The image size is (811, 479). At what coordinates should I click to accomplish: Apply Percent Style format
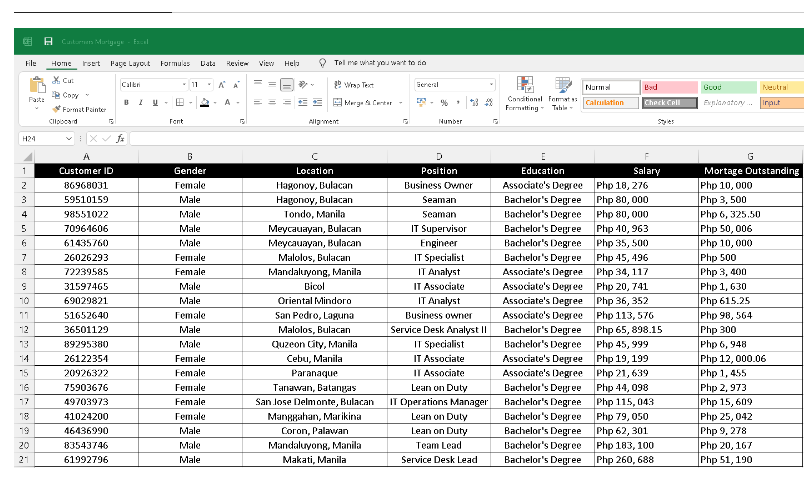pos(444,103)
